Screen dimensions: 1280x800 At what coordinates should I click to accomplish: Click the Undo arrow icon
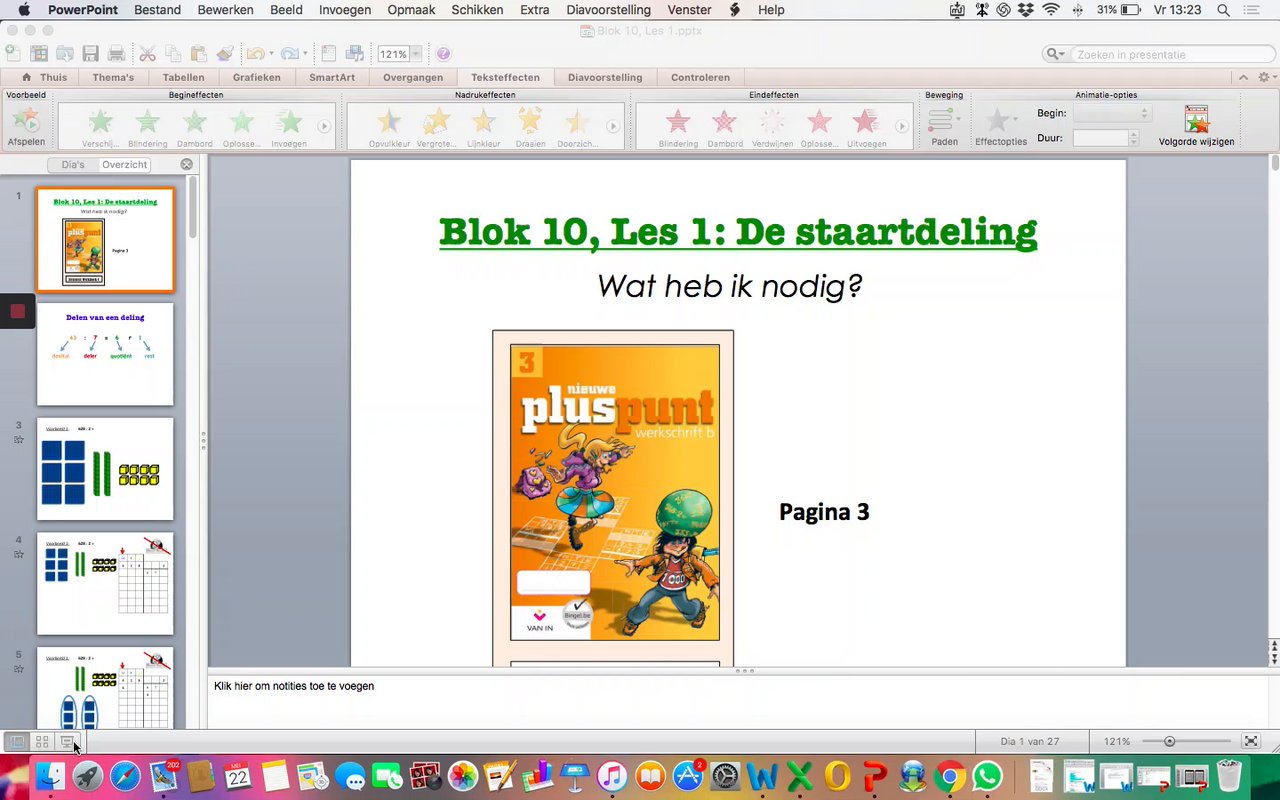[255, 53]
